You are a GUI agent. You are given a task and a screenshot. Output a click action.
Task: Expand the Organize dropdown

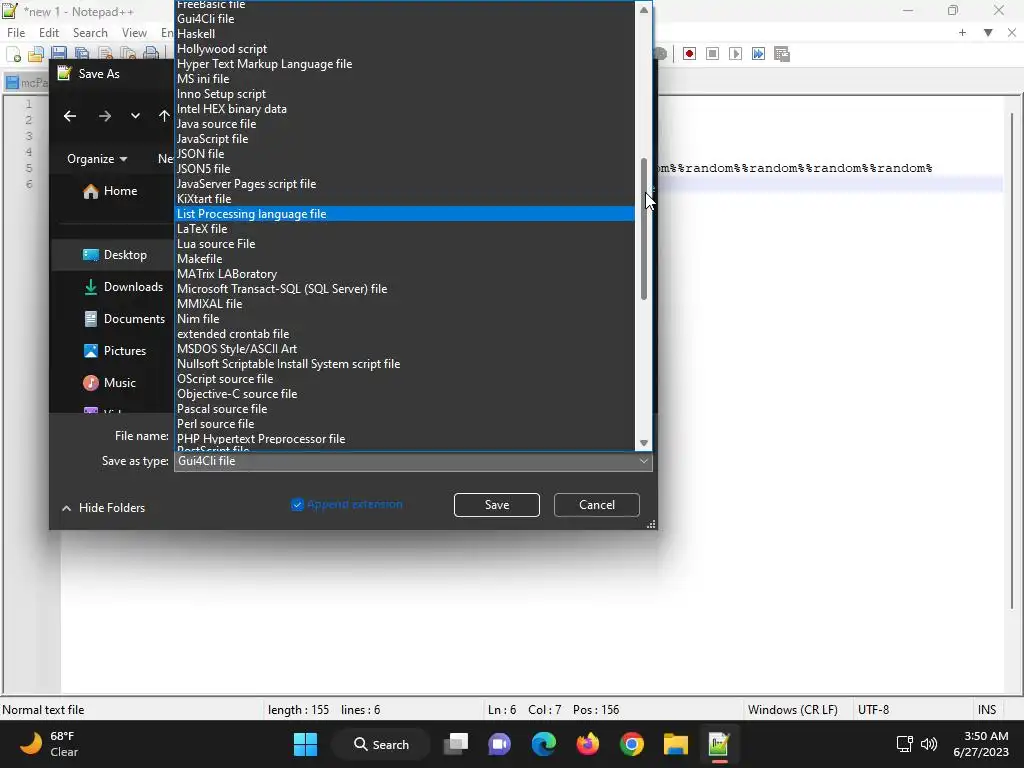pos(97,159)
